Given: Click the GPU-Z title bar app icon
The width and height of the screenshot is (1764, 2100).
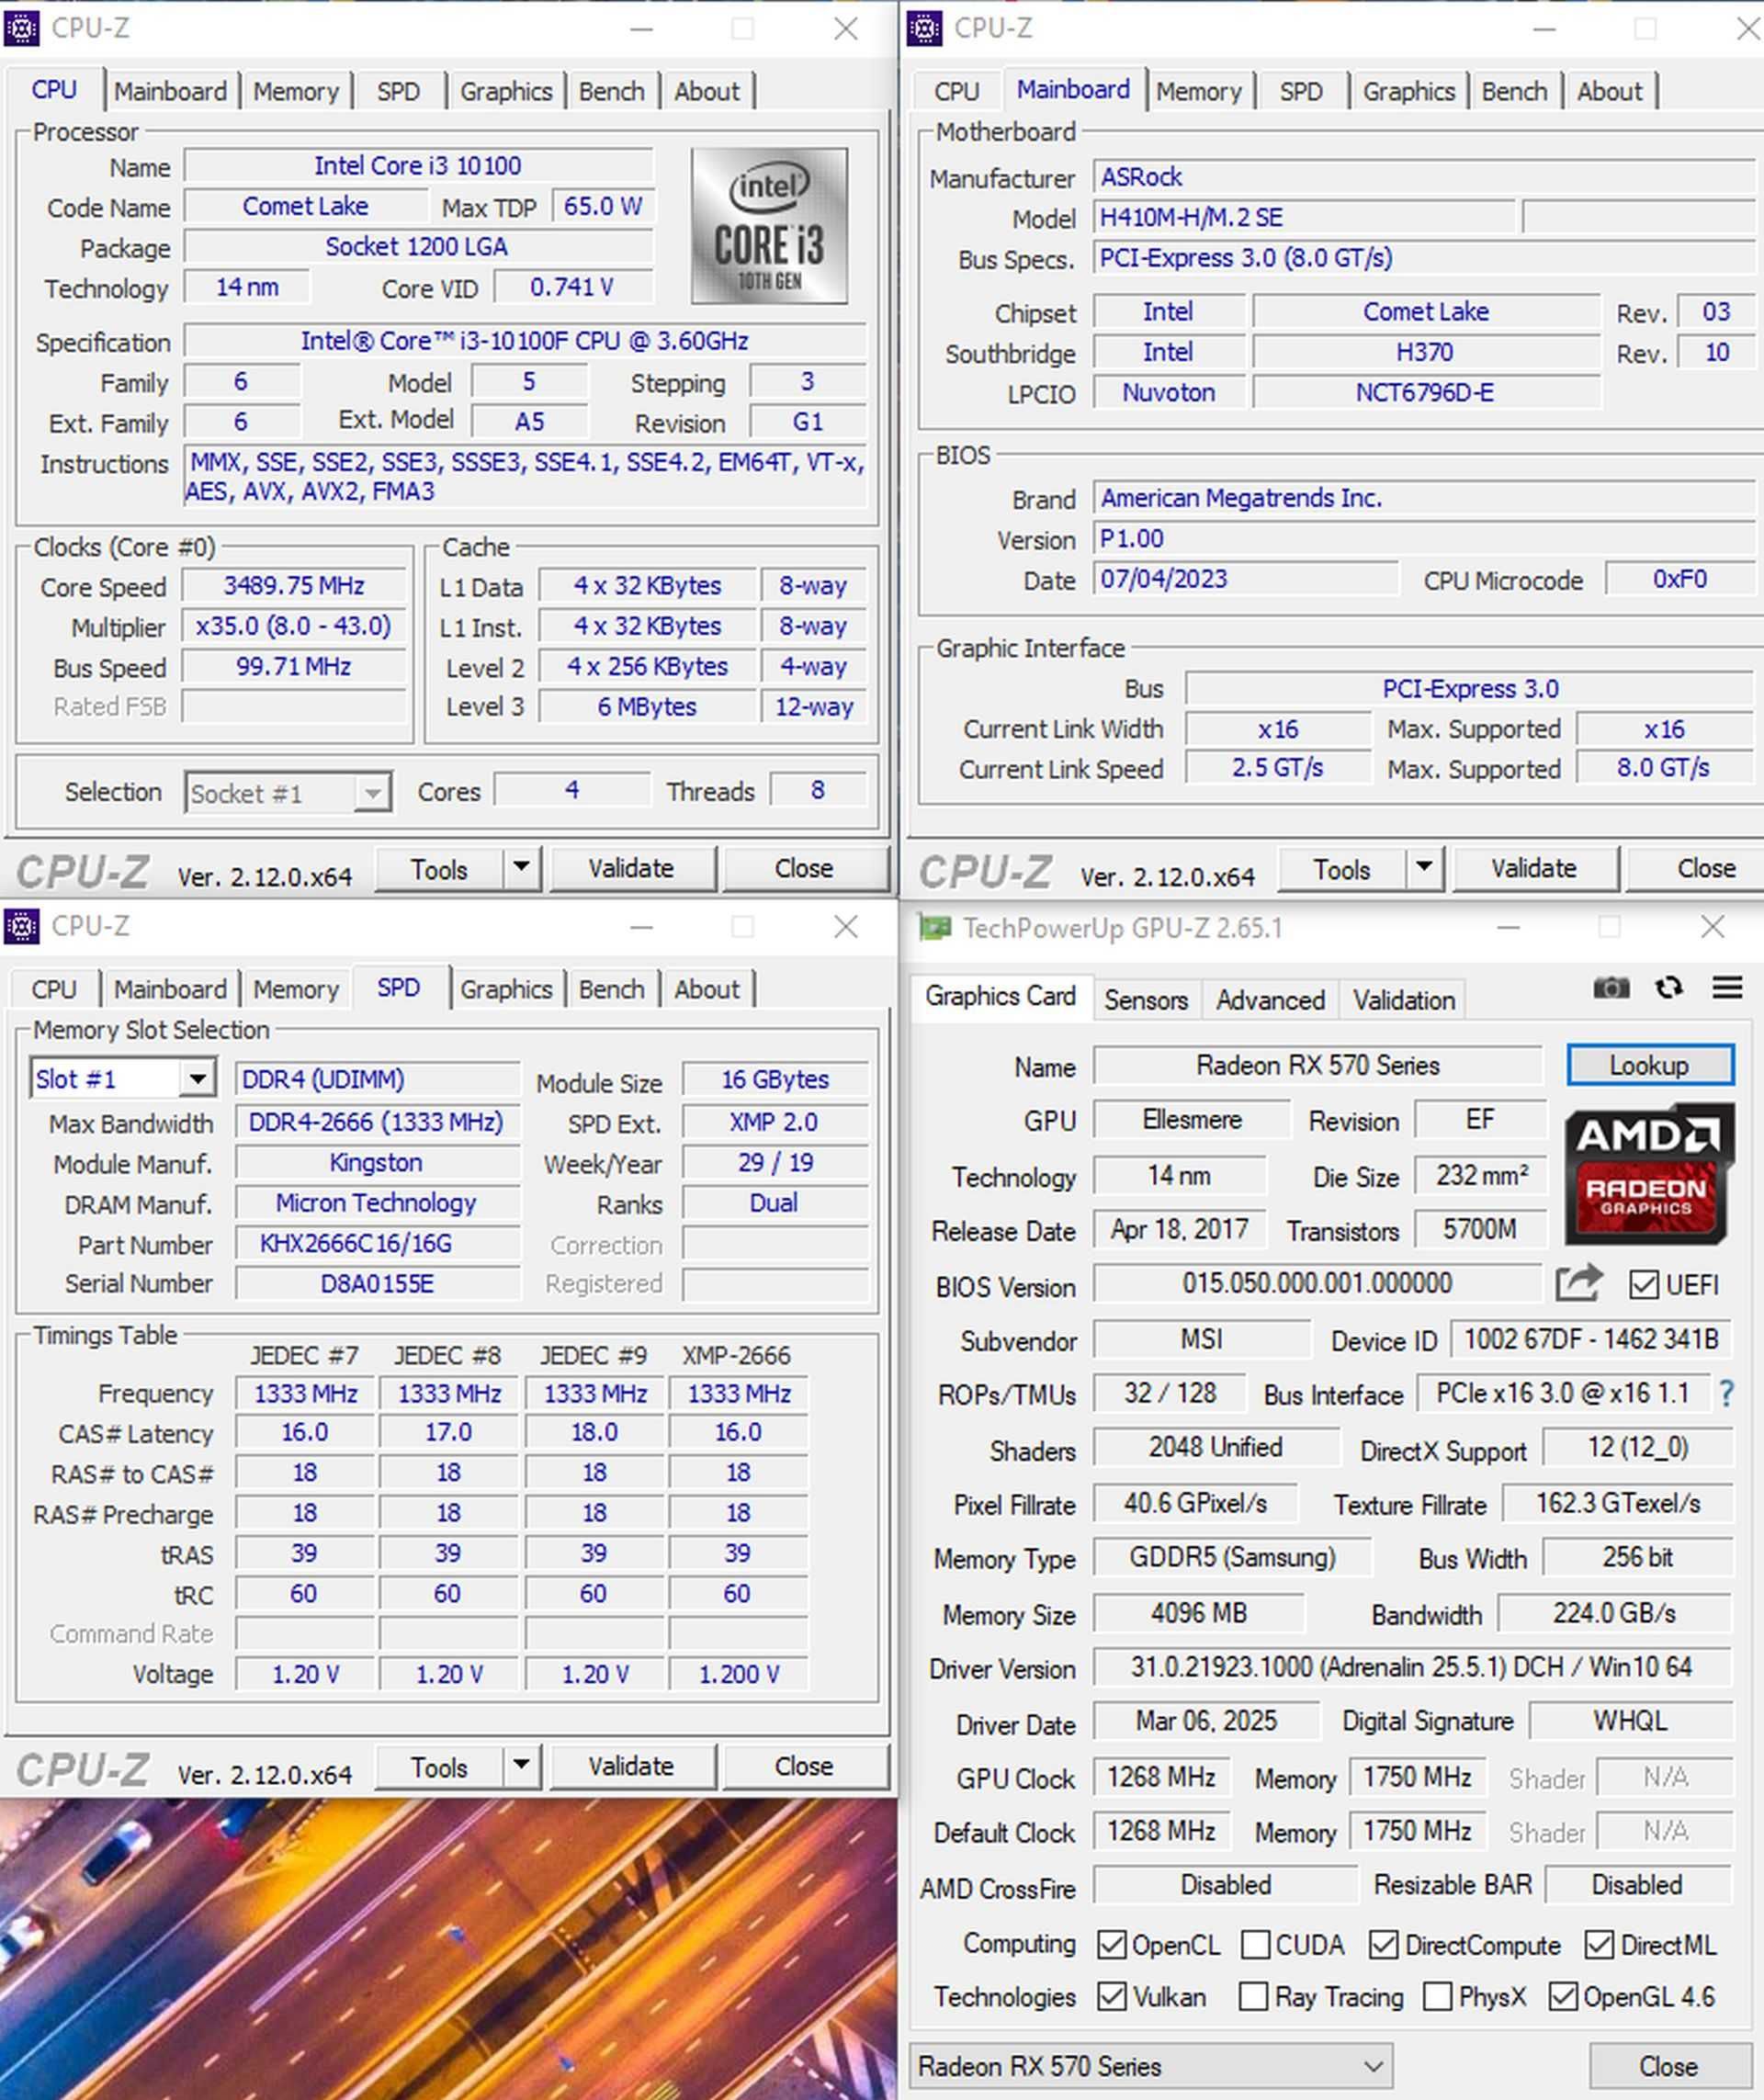Looking at the screenshot, I should (936, 929).
